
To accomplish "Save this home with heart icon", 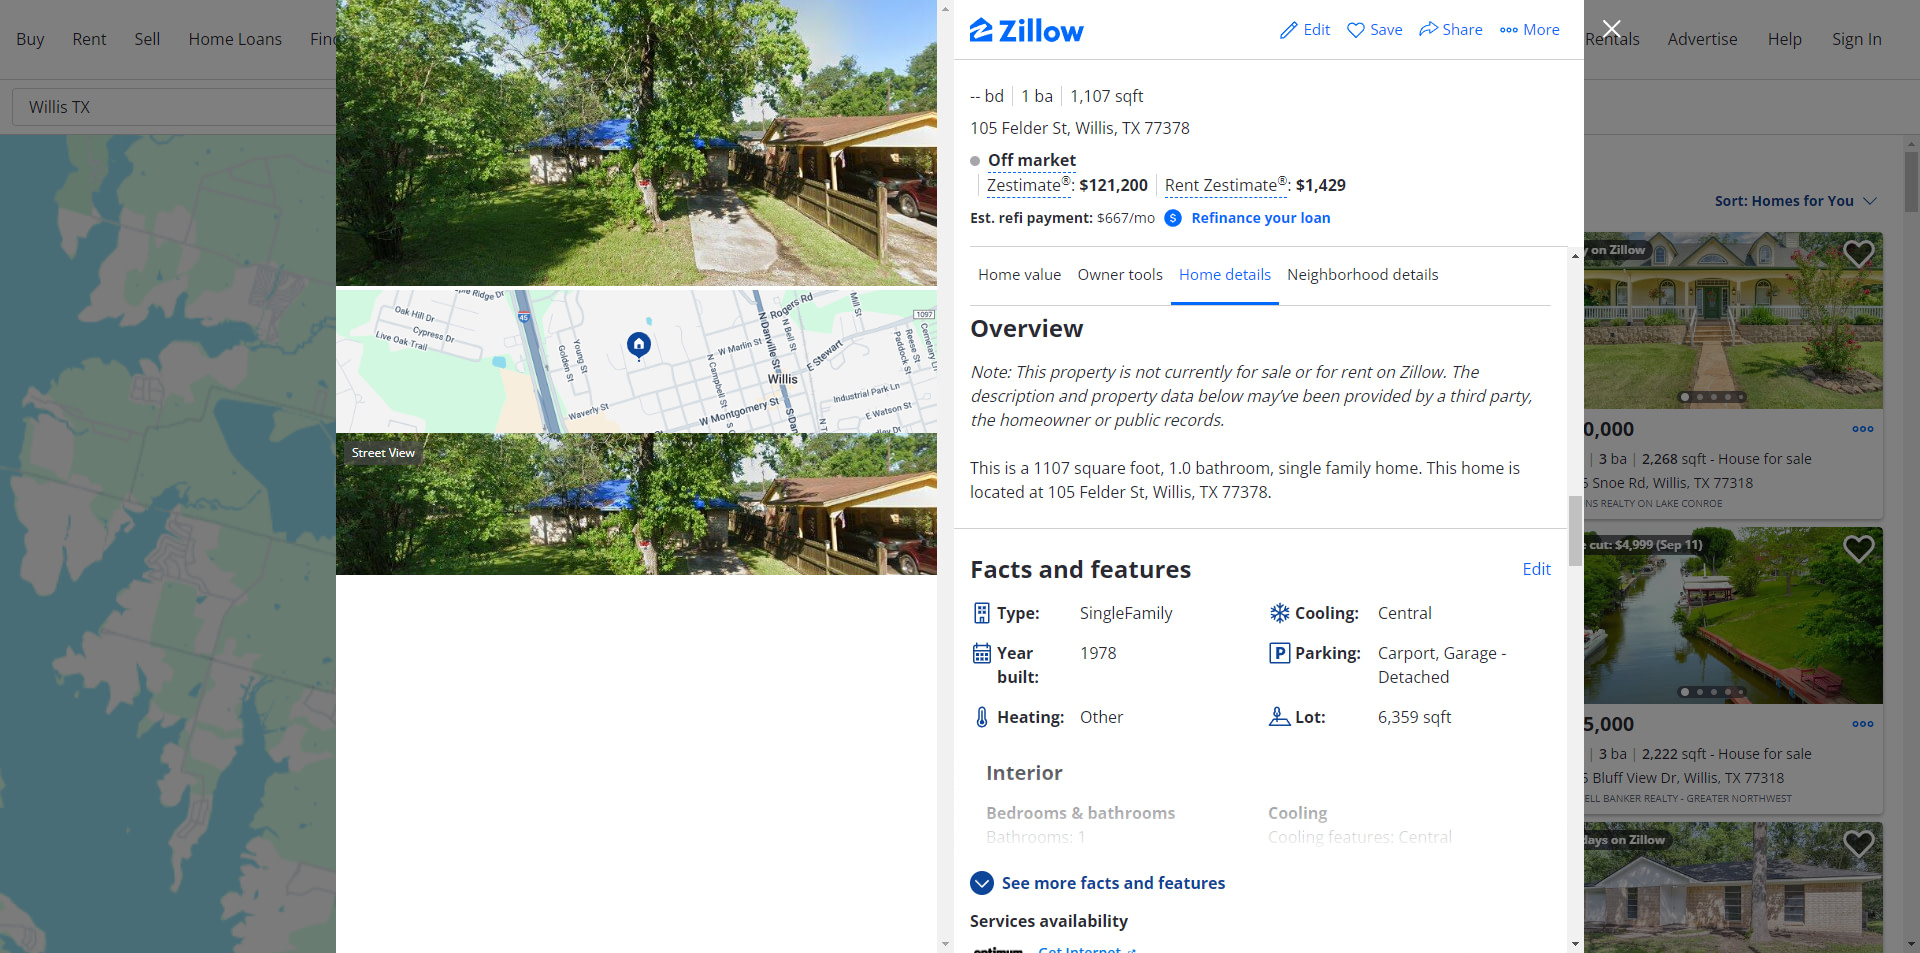I will (x=1356, y=30).
